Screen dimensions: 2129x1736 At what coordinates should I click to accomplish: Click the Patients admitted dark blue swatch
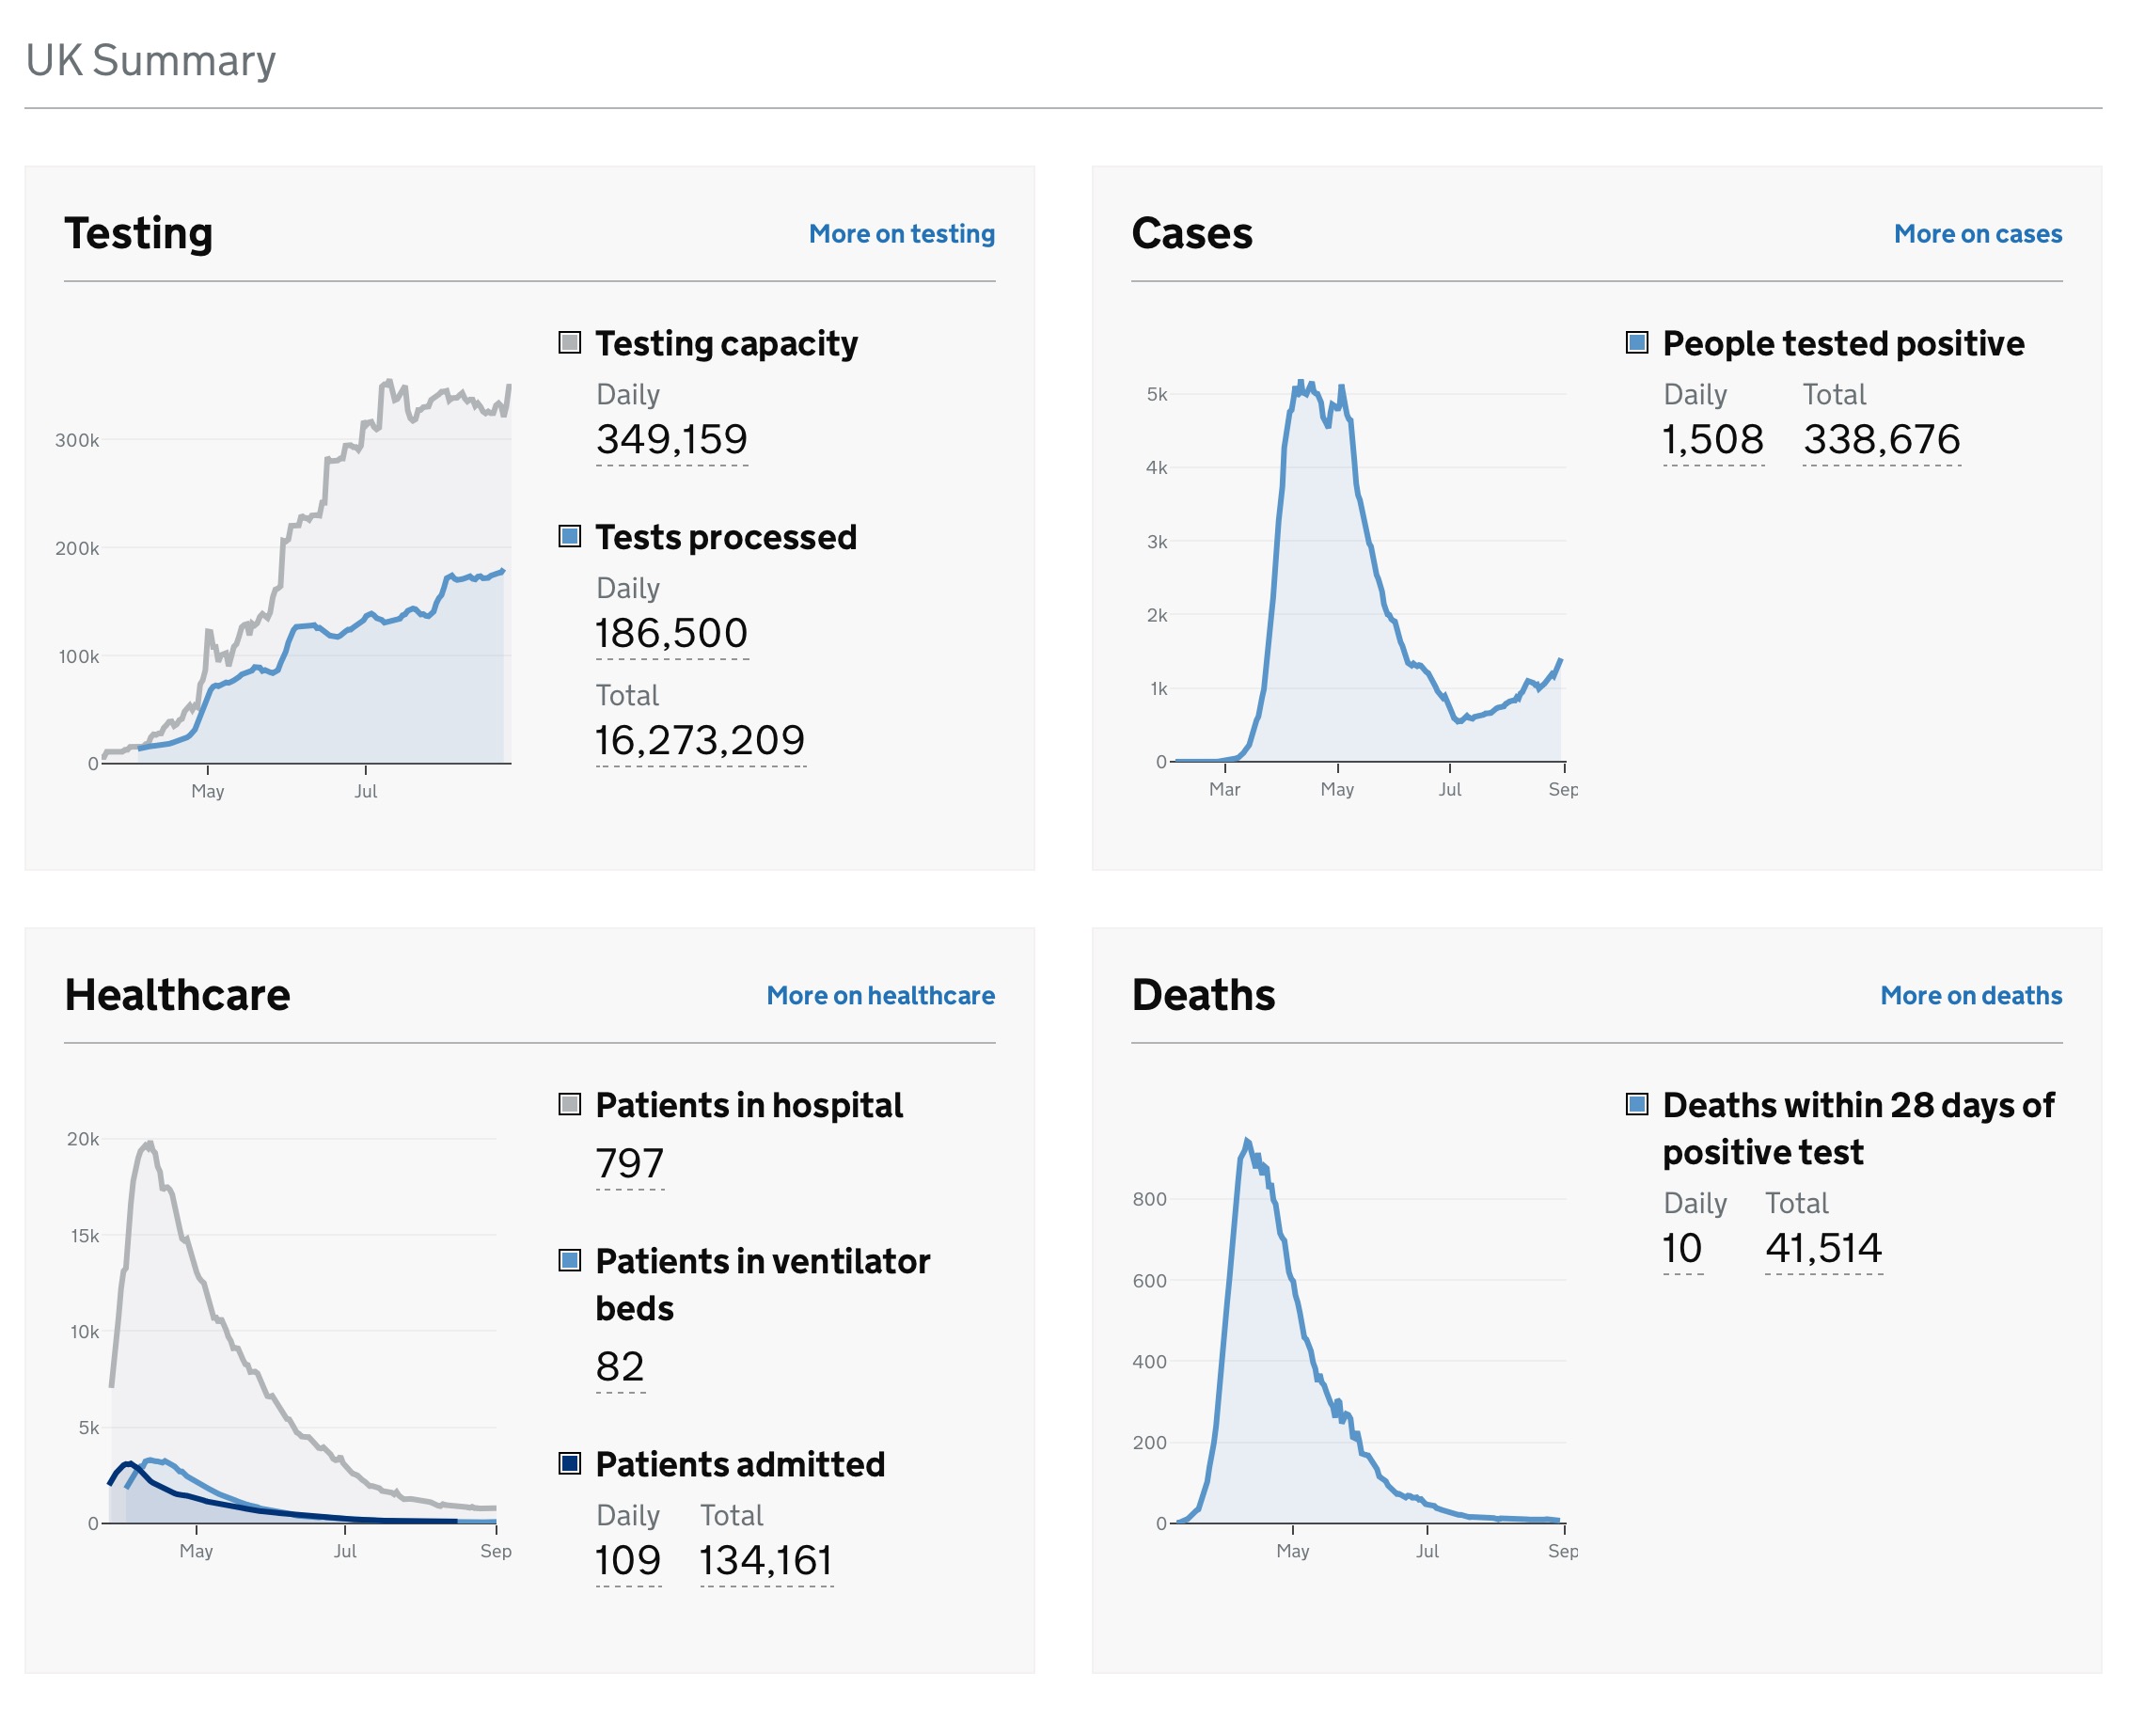pyautogui.click(x=569, y=1463)
